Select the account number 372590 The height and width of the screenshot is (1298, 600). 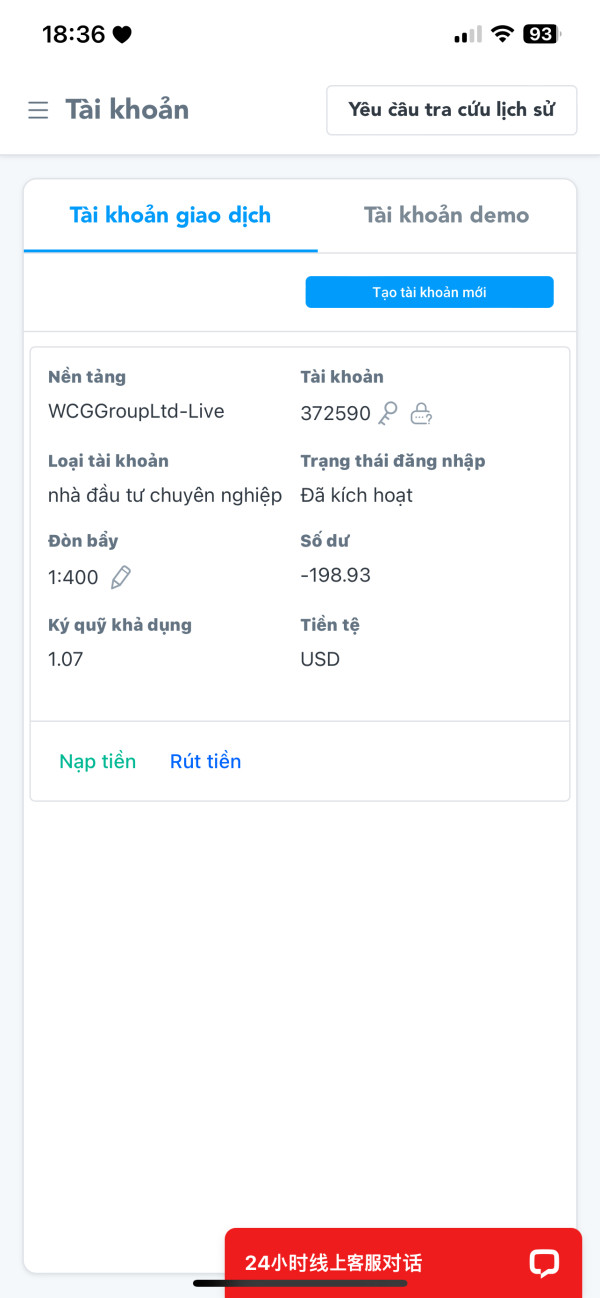click(x=335, y=413)
